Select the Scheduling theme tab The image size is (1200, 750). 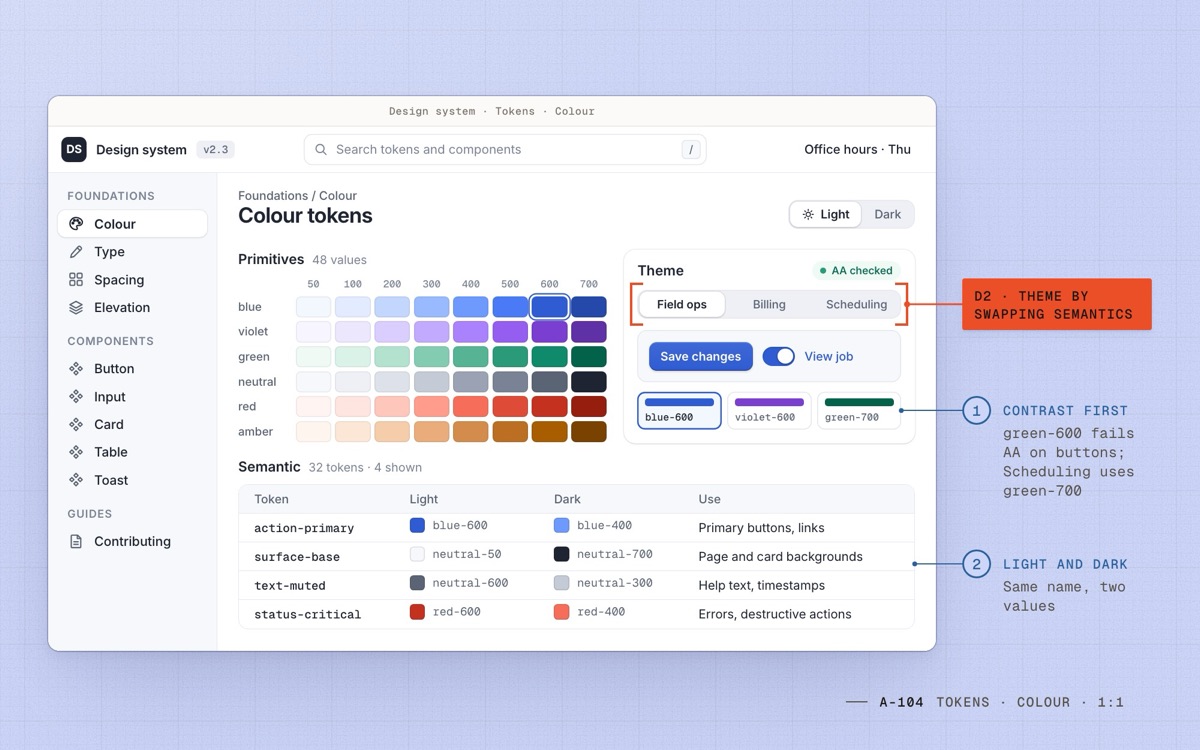coord(856,304)
